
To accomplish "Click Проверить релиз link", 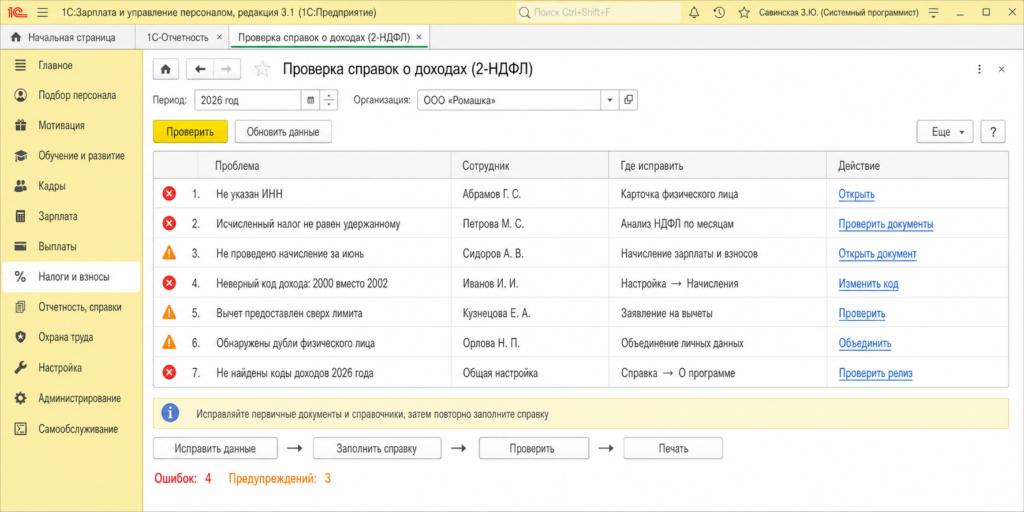I will 875,373.
